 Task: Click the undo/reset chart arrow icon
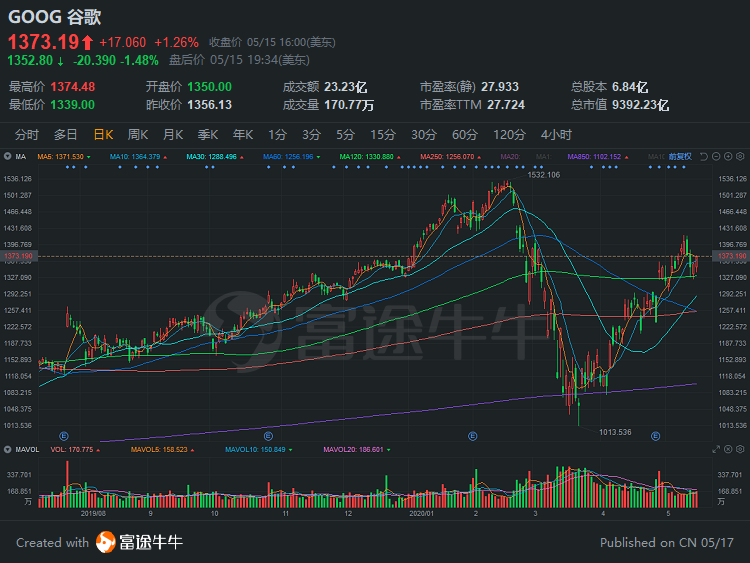point(703,157)
